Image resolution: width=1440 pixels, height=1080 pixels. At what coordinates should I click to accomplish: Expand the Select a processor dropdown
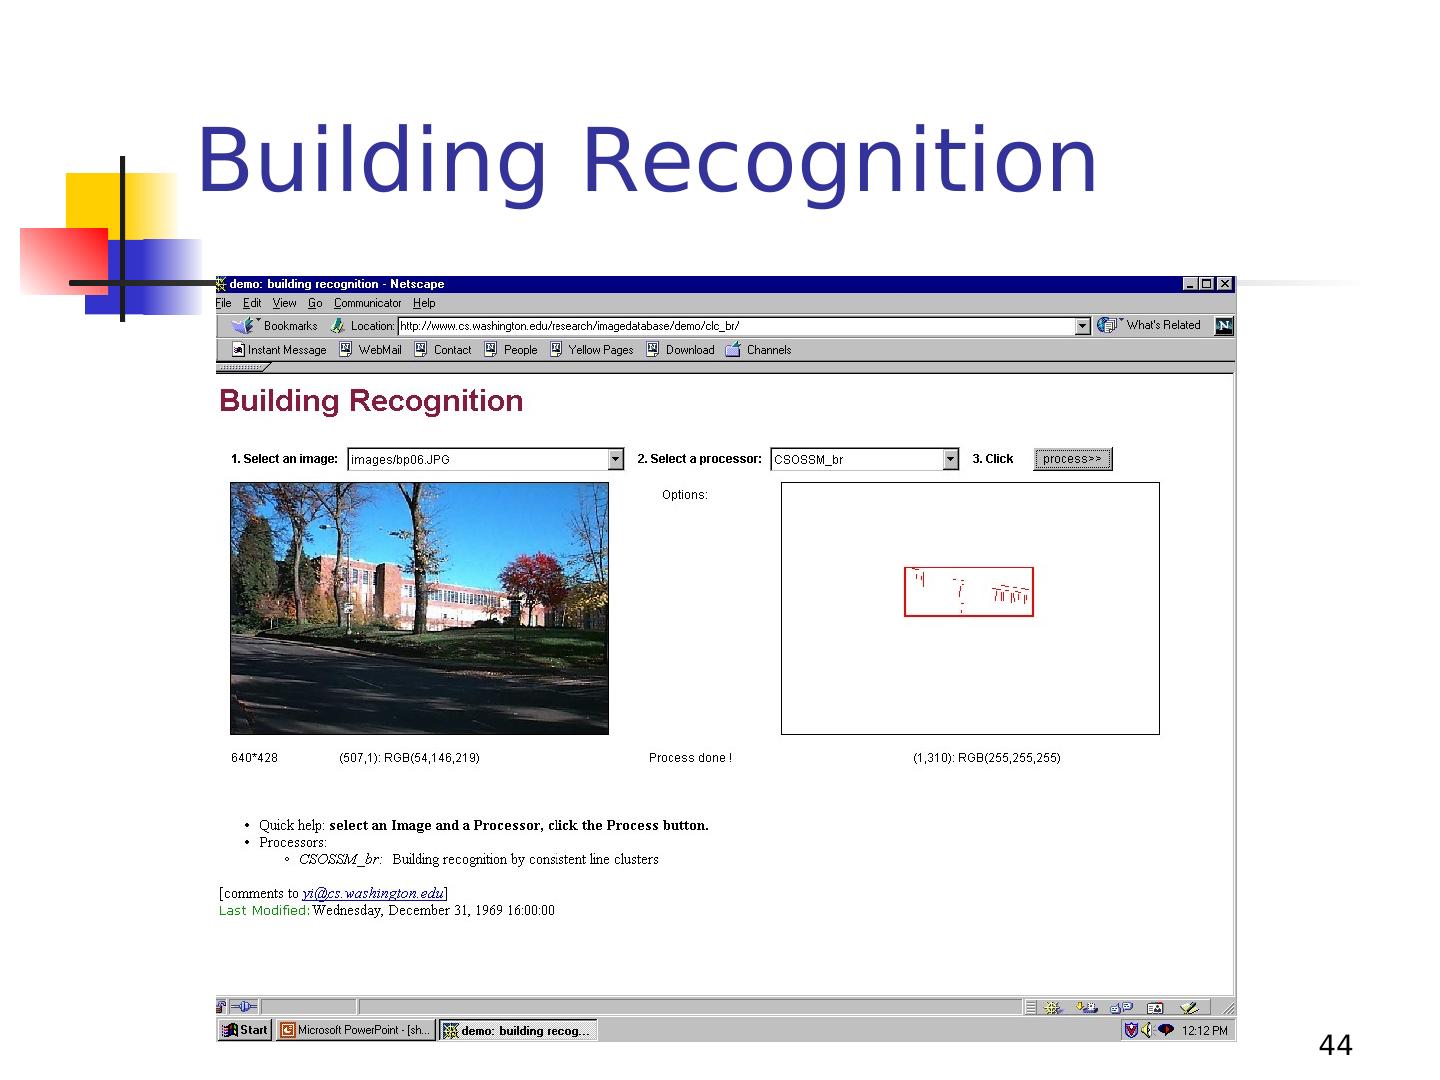coord(951,459)
